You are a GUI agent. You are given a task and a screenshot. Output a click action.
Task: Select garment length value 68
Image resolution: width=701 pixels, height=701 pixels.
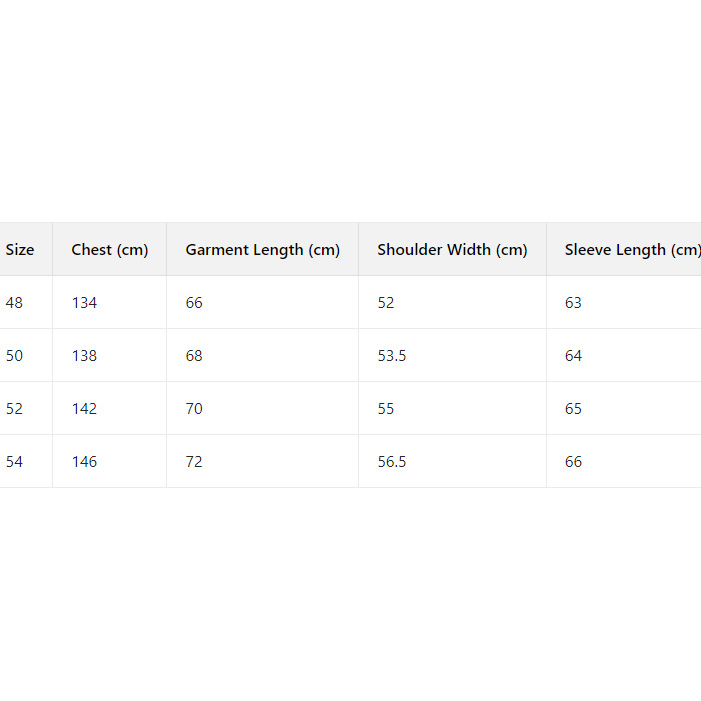(x=194, y=356)
